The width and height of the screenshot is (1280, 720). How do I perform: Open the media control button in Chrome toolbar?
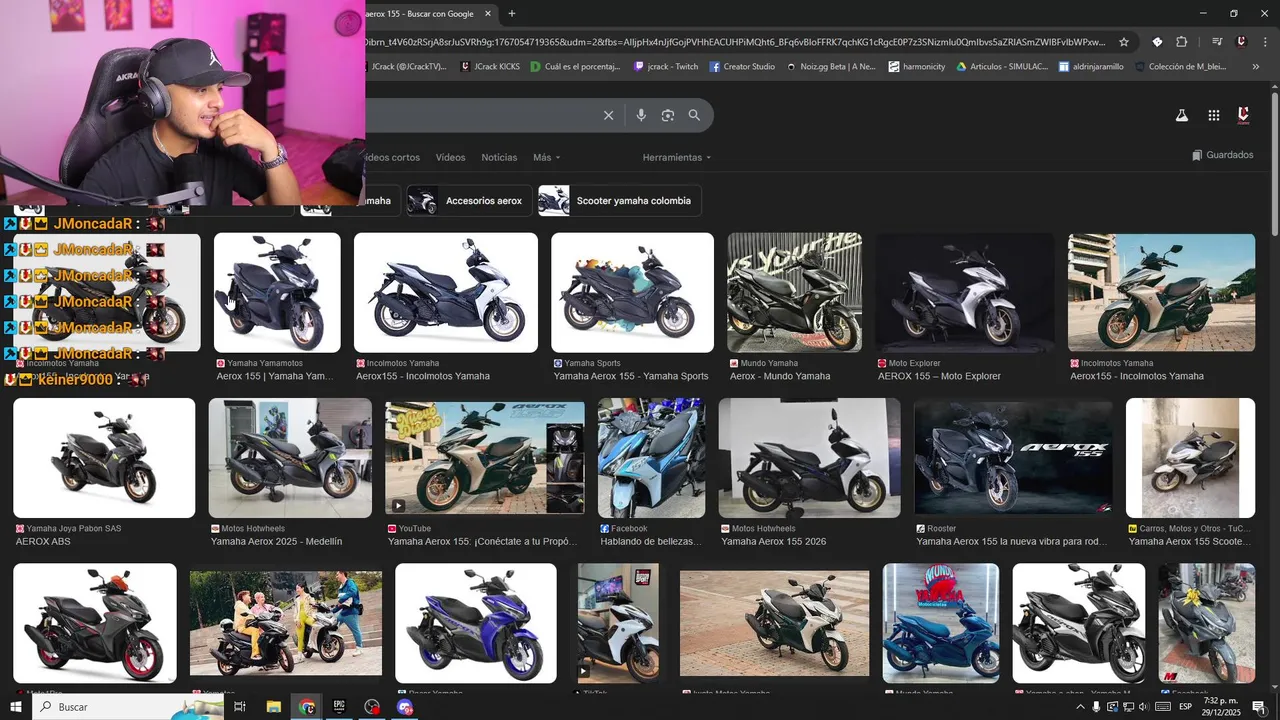tap(1217, 42)
